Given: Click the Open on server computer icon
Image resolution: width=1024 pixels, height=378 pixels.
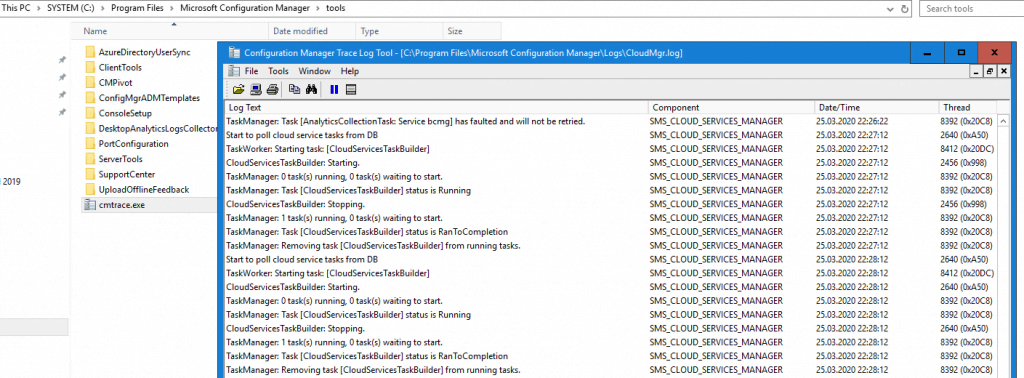Looking at the screenshot, I should coord(256,89).
